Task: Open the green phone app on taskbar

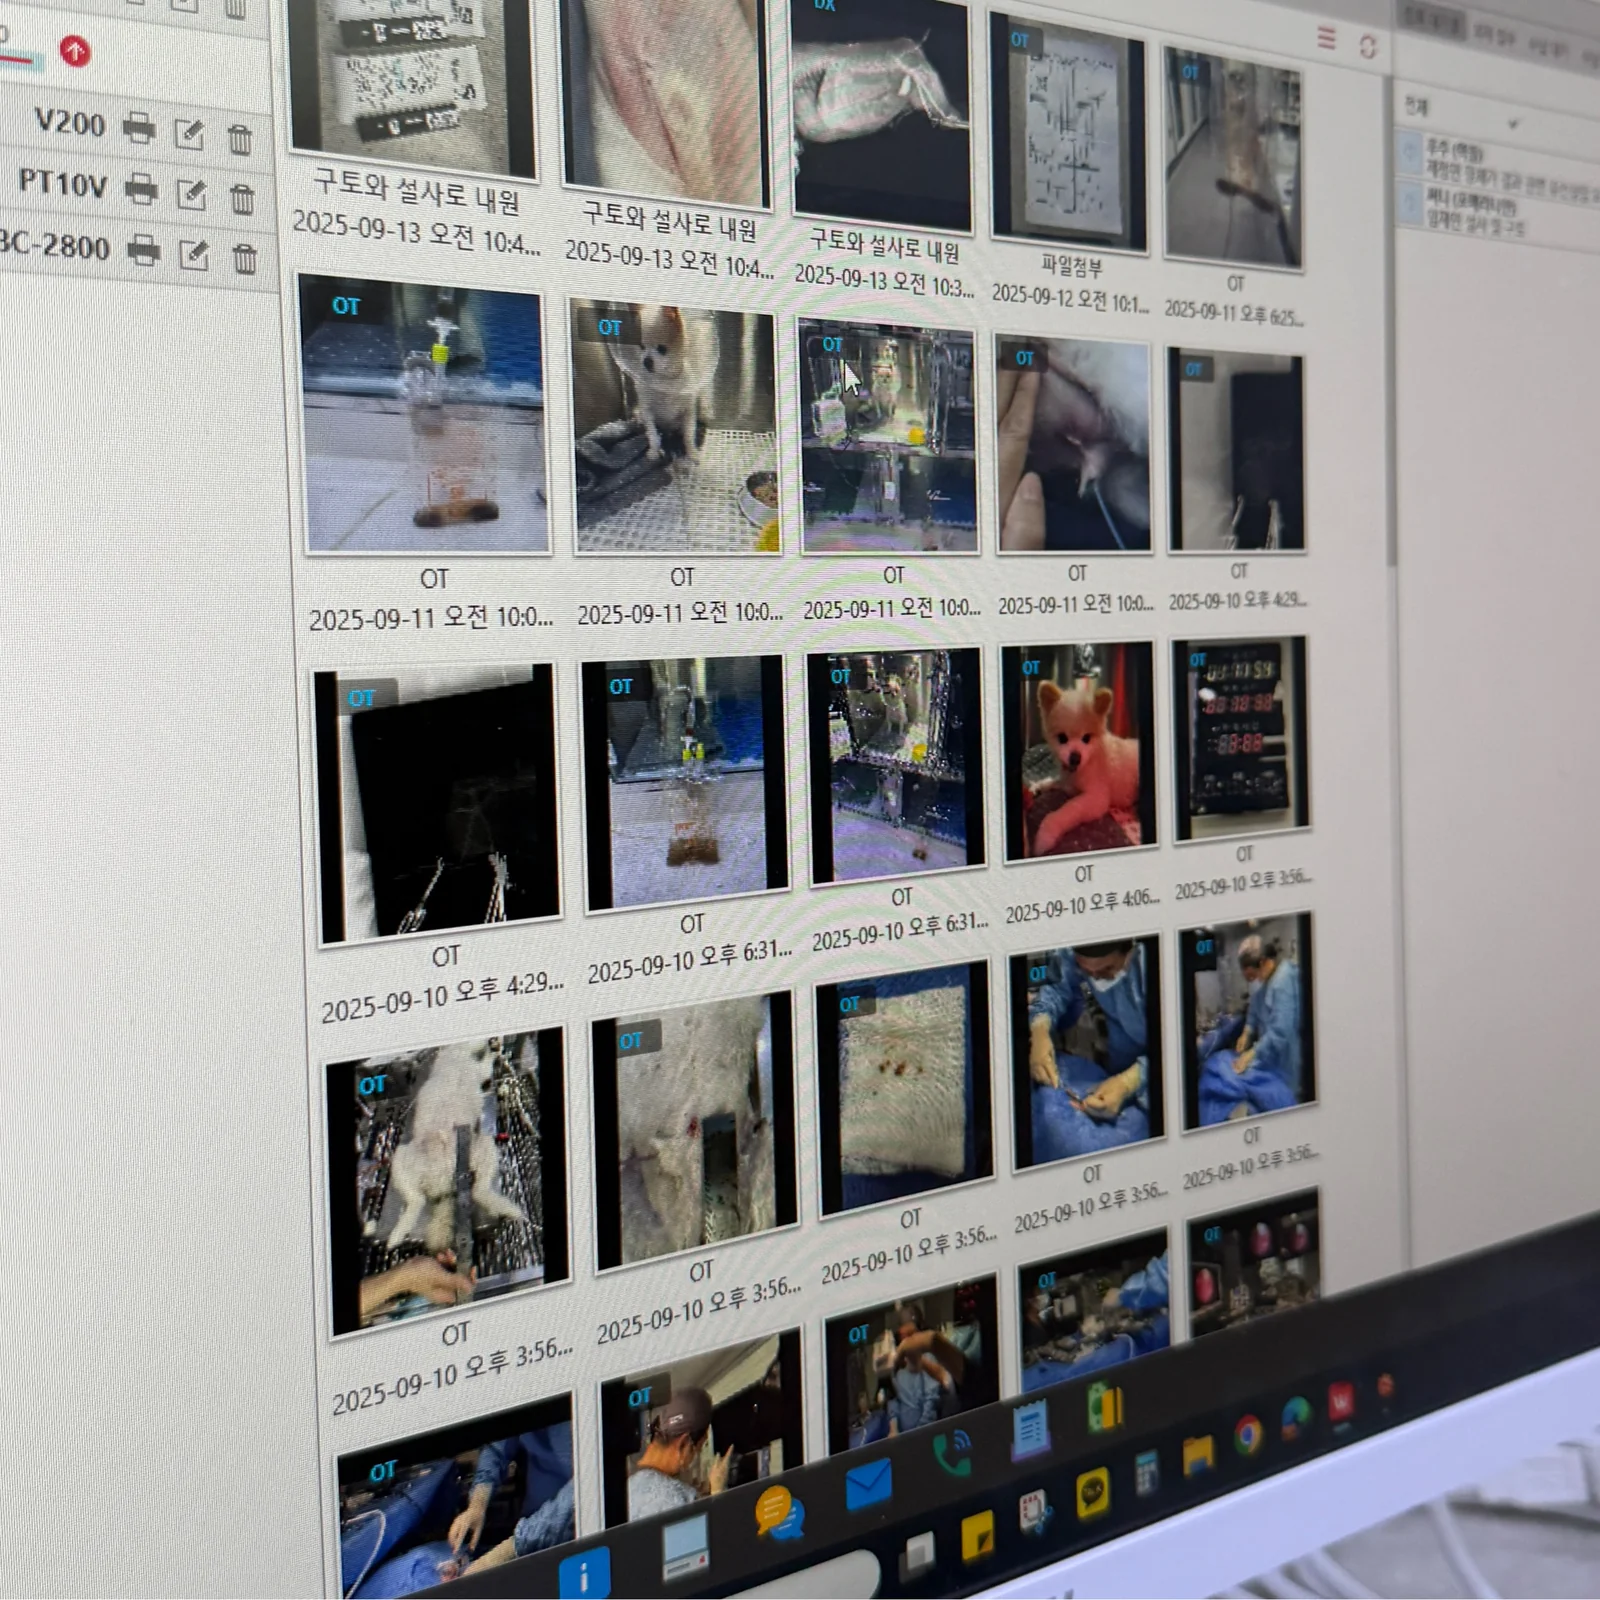Action: (x=951, y=1455)
